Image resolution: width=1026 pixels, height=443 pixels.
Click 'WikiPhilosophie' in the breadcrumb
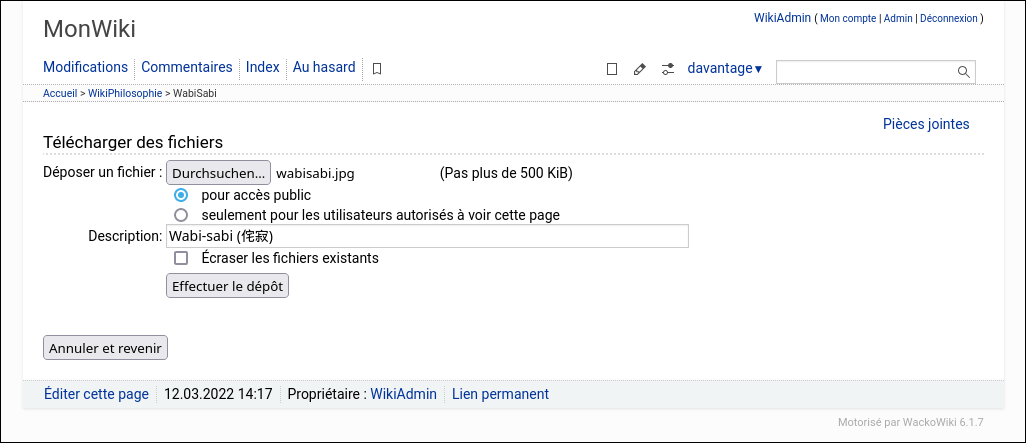click(125, 93)
